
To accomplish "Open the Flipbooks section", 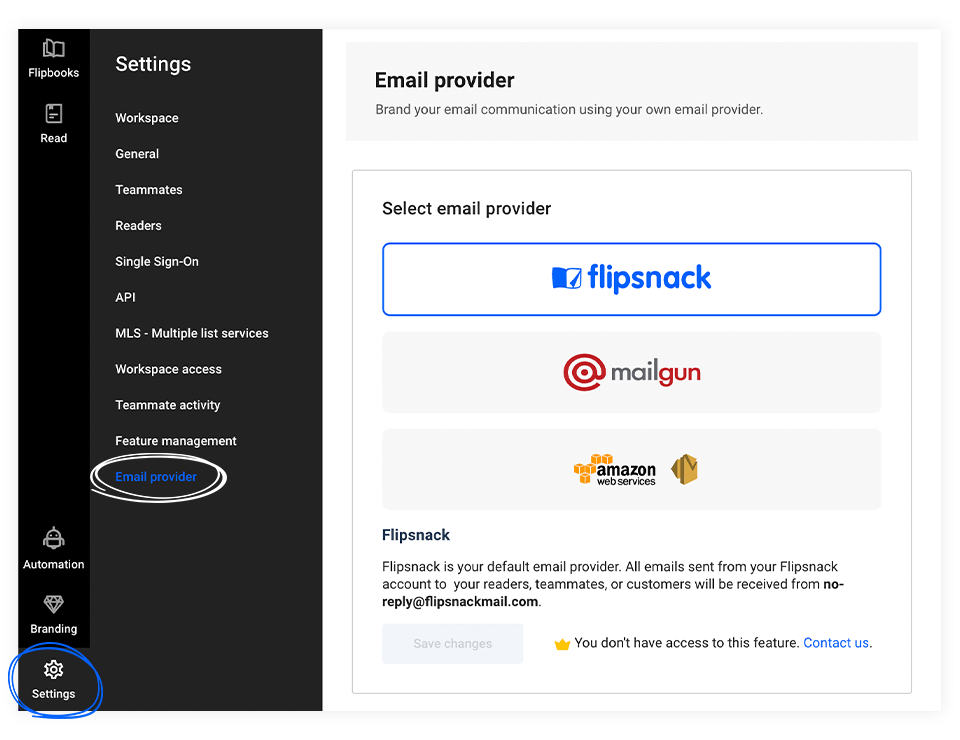I will point(53,57).
